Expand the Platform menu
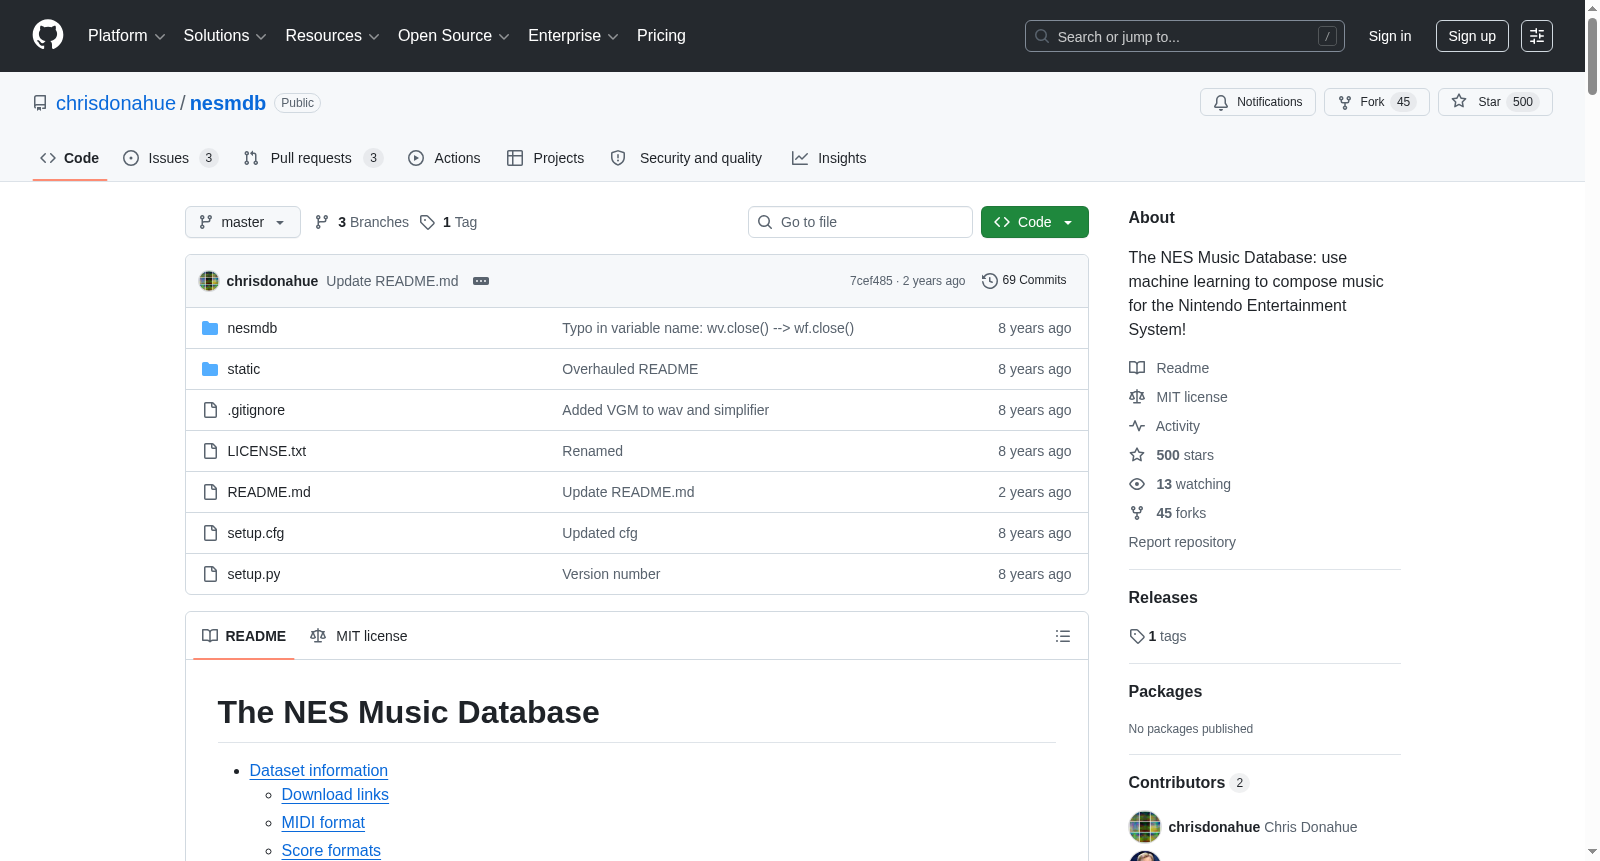1600x861 pixels. 126,36
